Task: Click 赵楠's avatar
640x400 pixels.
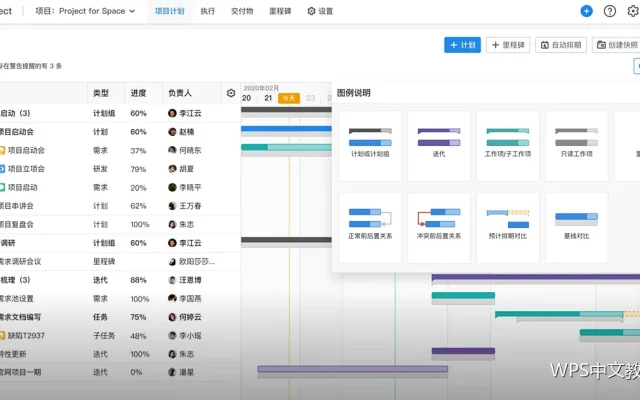Action: point(172,132)
